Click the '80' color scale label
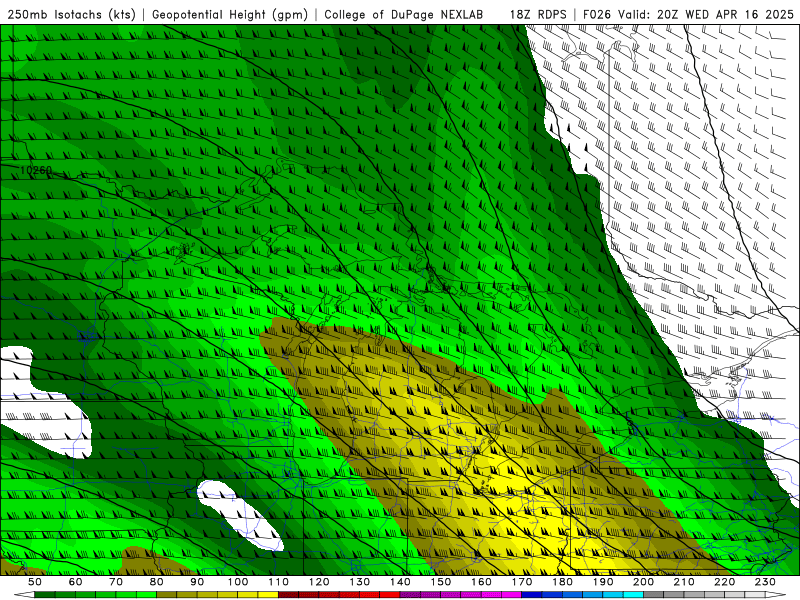The image size is (800, 600). (157, 582)
